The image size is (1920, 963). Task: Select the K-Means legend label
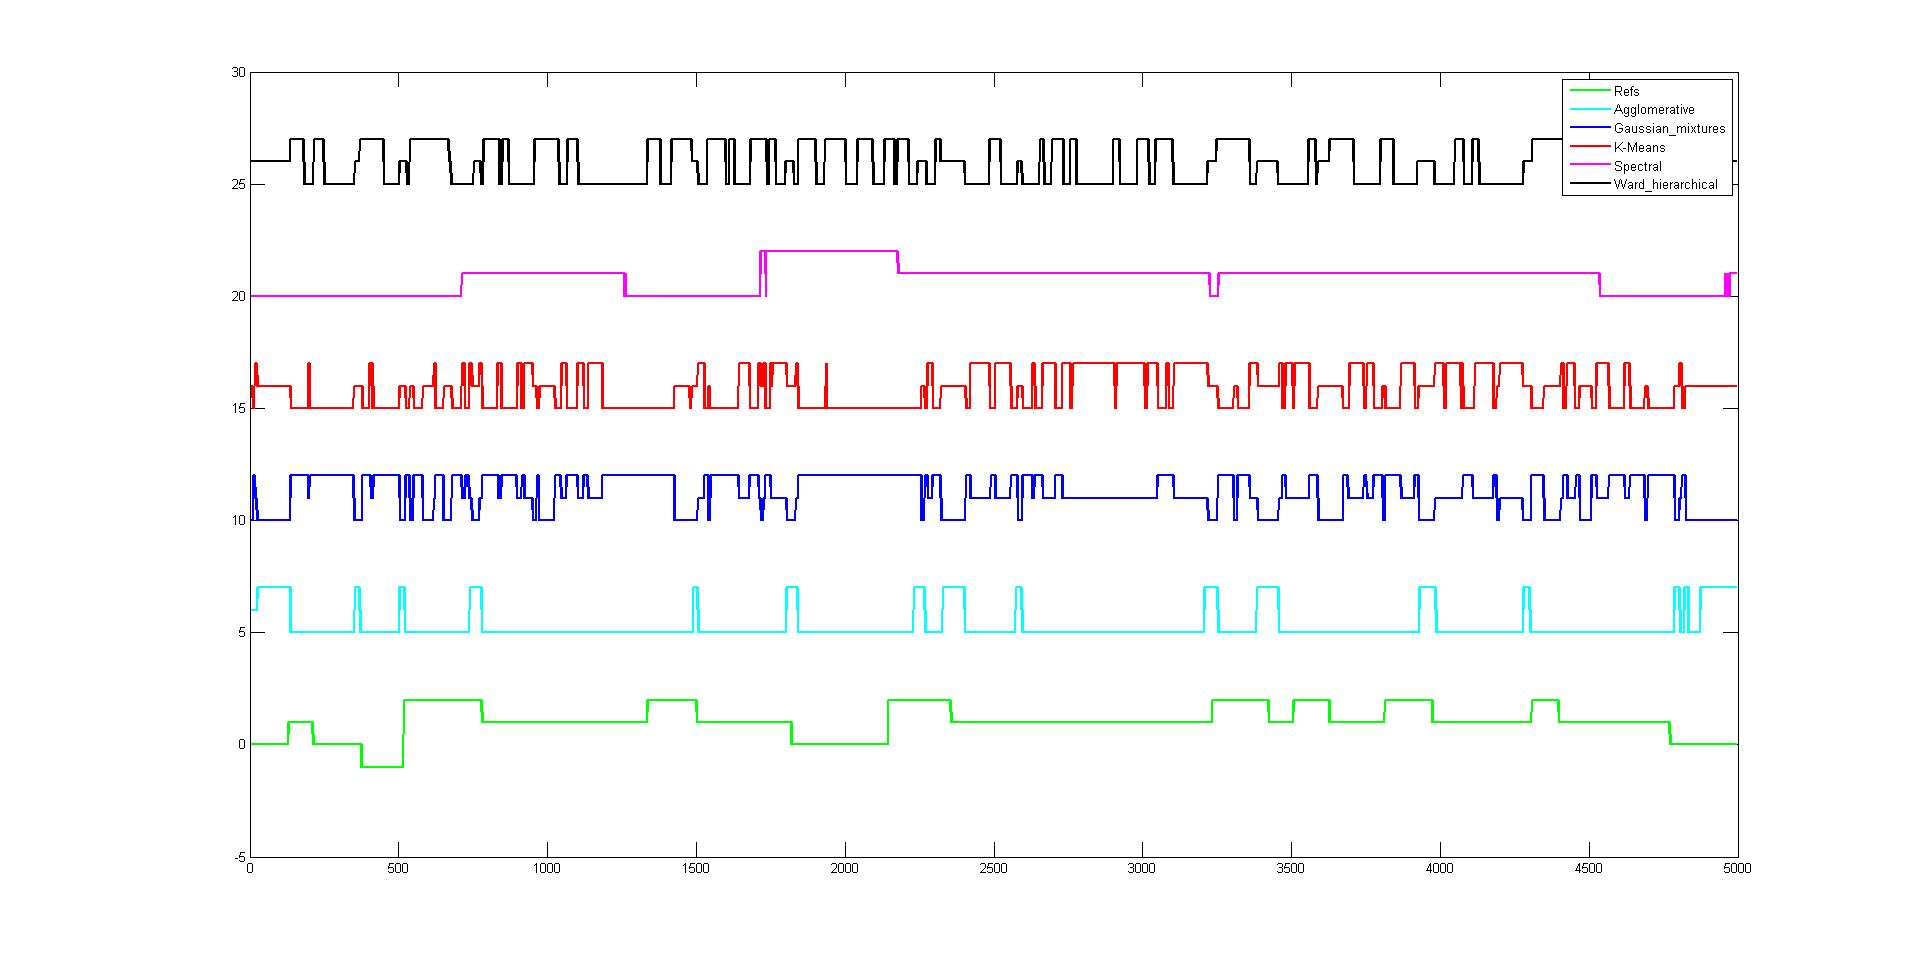(1639, 147)
